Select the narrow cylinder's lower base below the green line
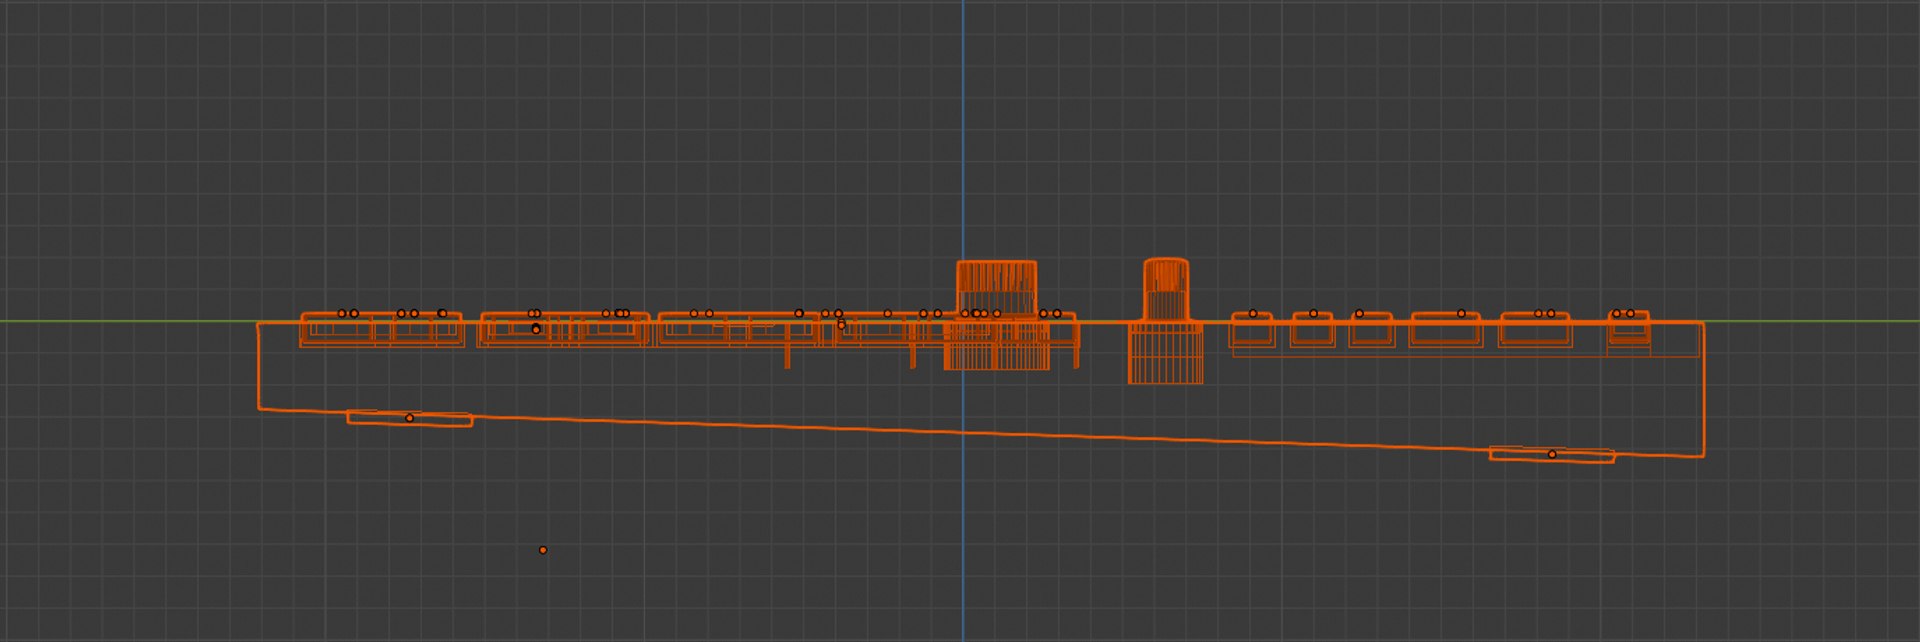1920x642 pixels. (1166, 353)
